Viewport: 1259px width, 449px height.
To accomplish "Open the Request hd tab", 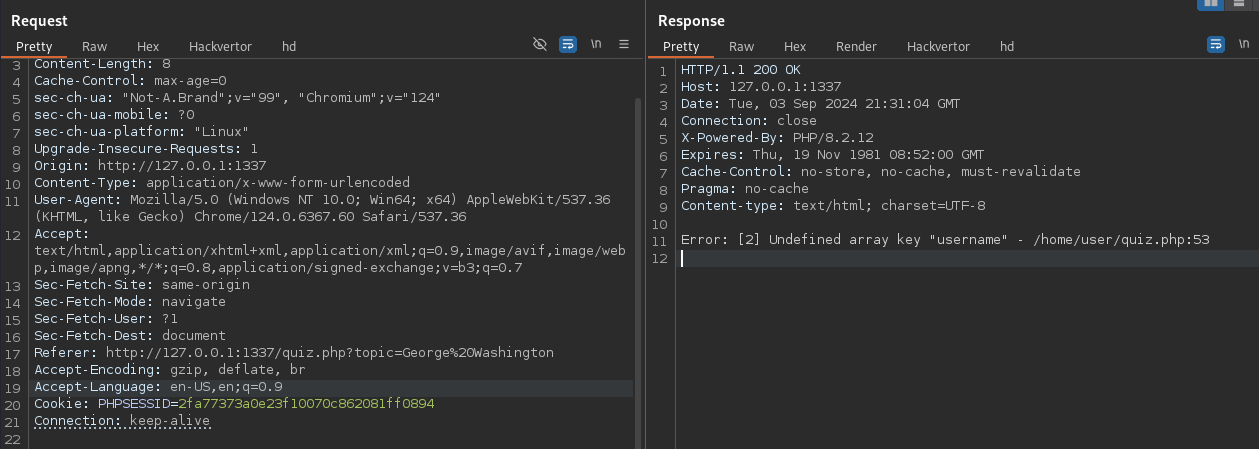I will point(289,46).
